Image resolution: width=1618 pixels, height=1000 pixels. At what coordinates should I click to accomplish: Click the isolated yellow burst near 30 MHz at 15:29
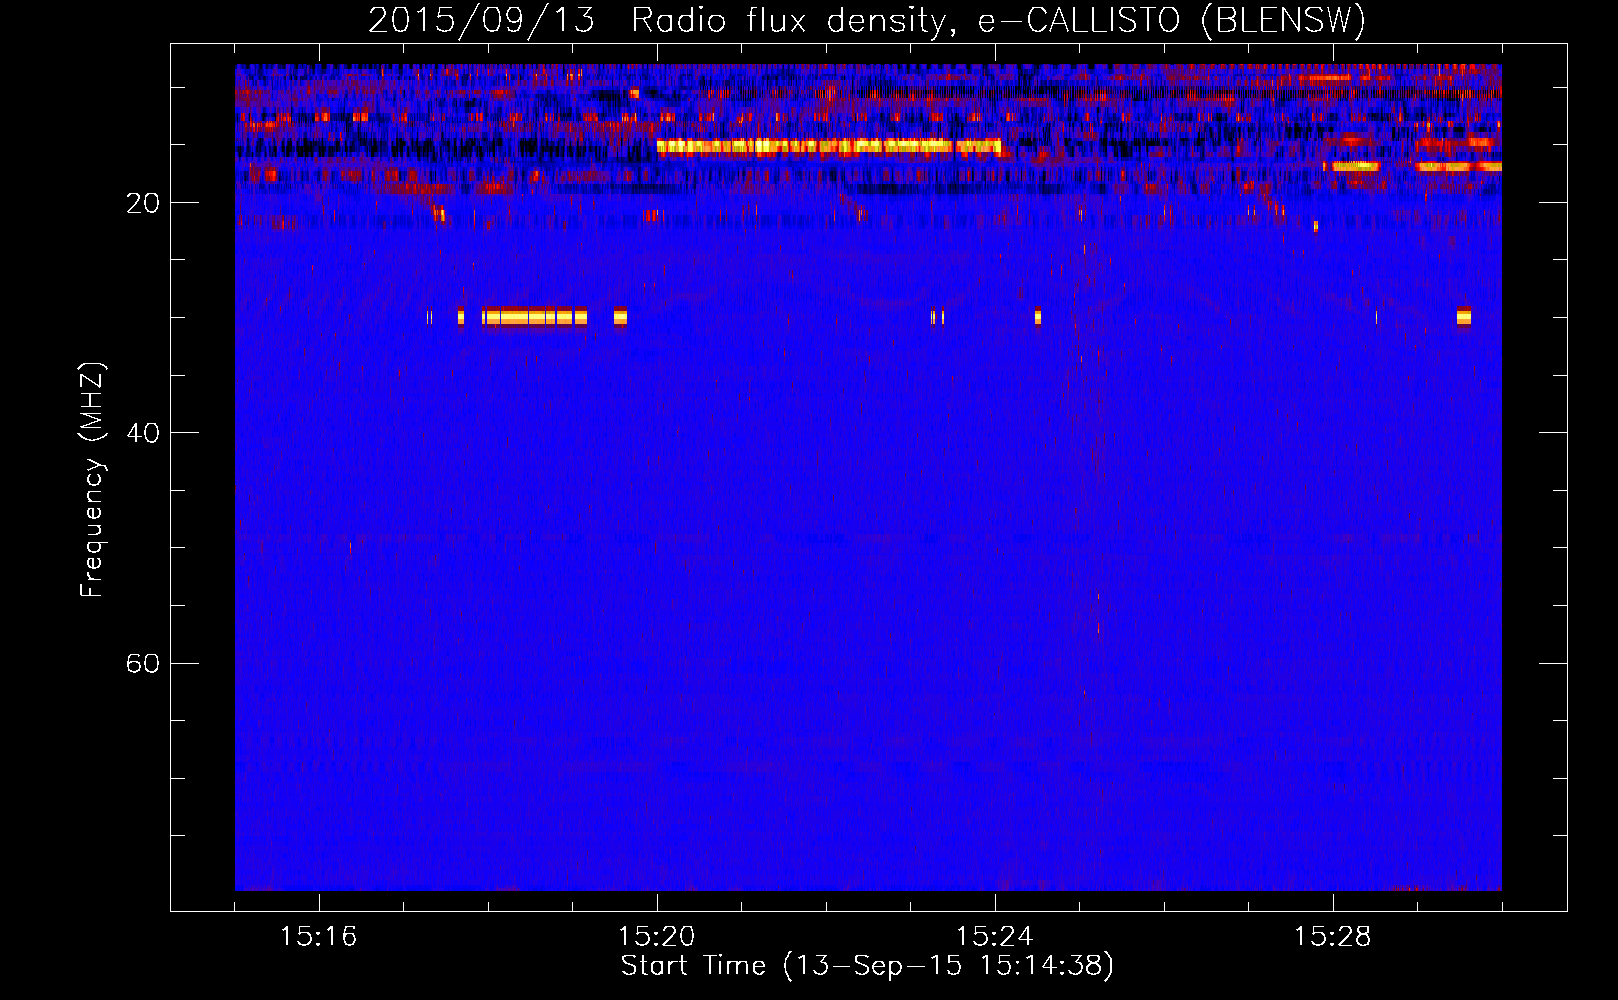(1464, 317)
